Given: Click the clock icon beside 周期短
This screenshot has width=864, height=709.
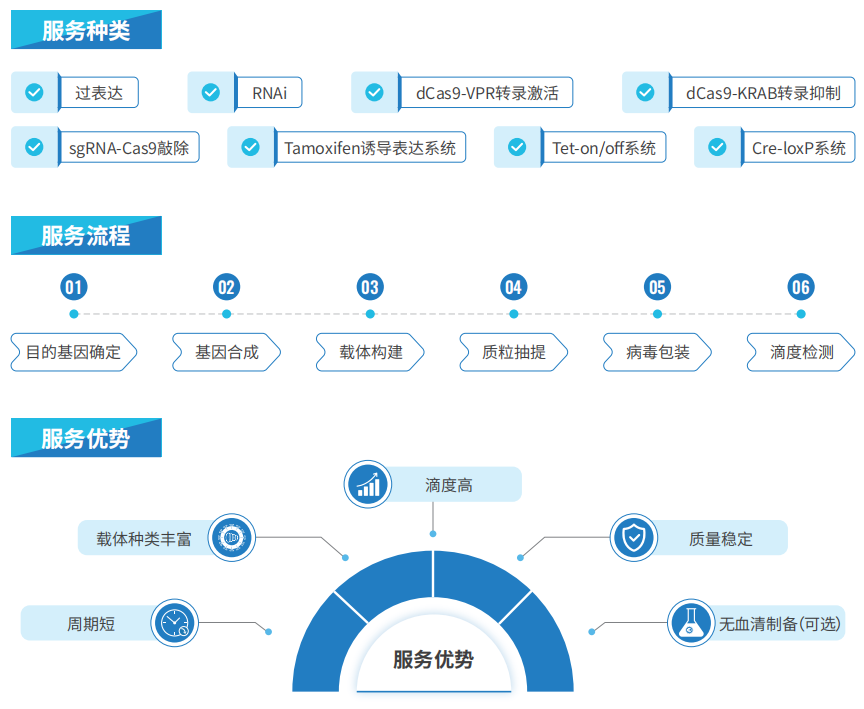Looking at the screenshot, I should point(173,623).
